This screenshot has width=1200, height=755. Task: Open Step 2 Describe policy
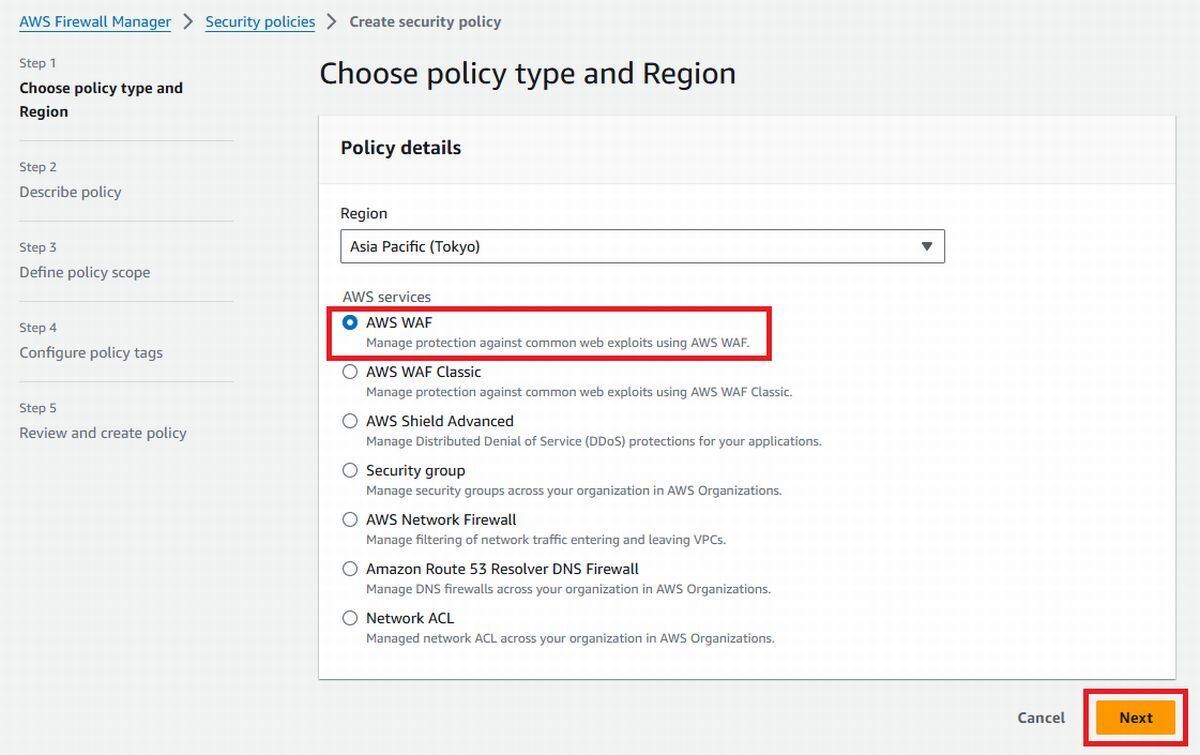click(x=70, y=191)
